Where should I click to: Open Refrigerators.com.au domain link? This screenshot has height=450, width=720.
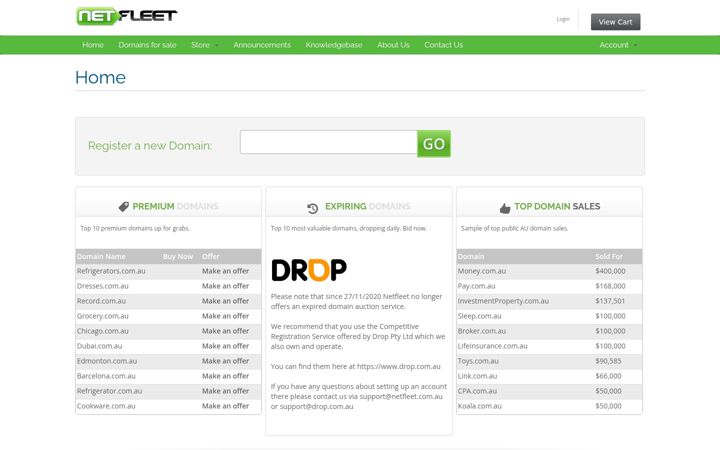point(111,271)
